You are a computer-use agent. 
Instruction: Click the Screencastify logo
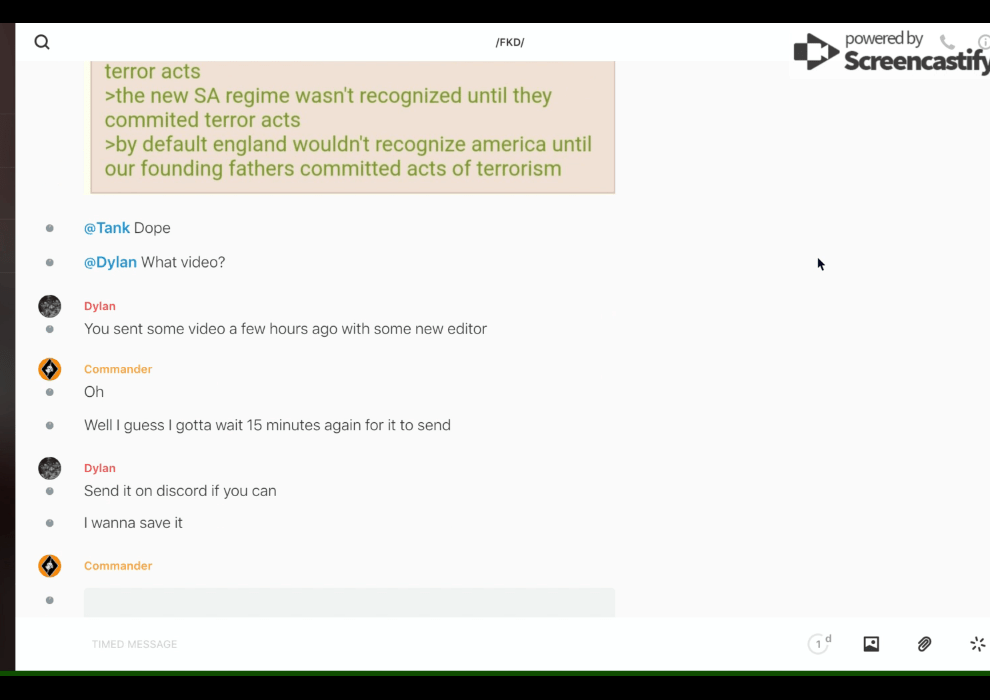click(890, 52)
